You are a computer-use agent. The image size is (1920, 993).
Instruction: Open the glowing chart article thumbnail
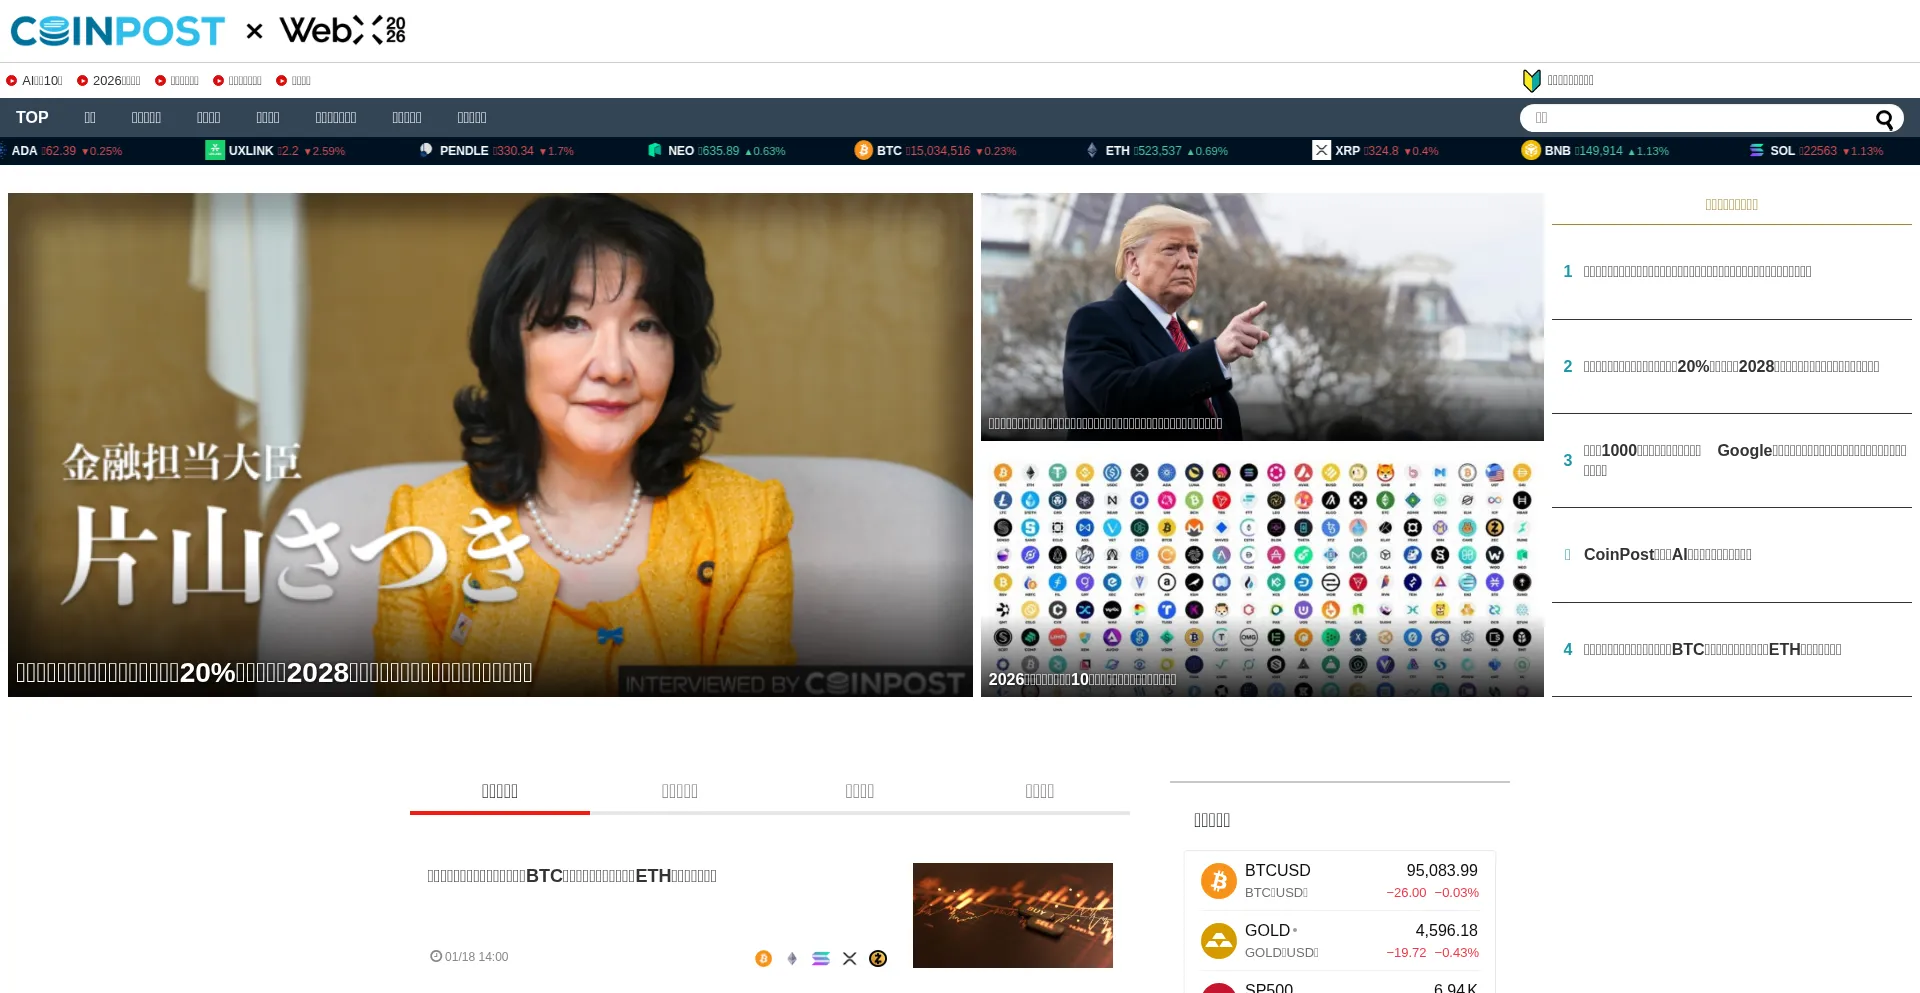[1012, 915]
